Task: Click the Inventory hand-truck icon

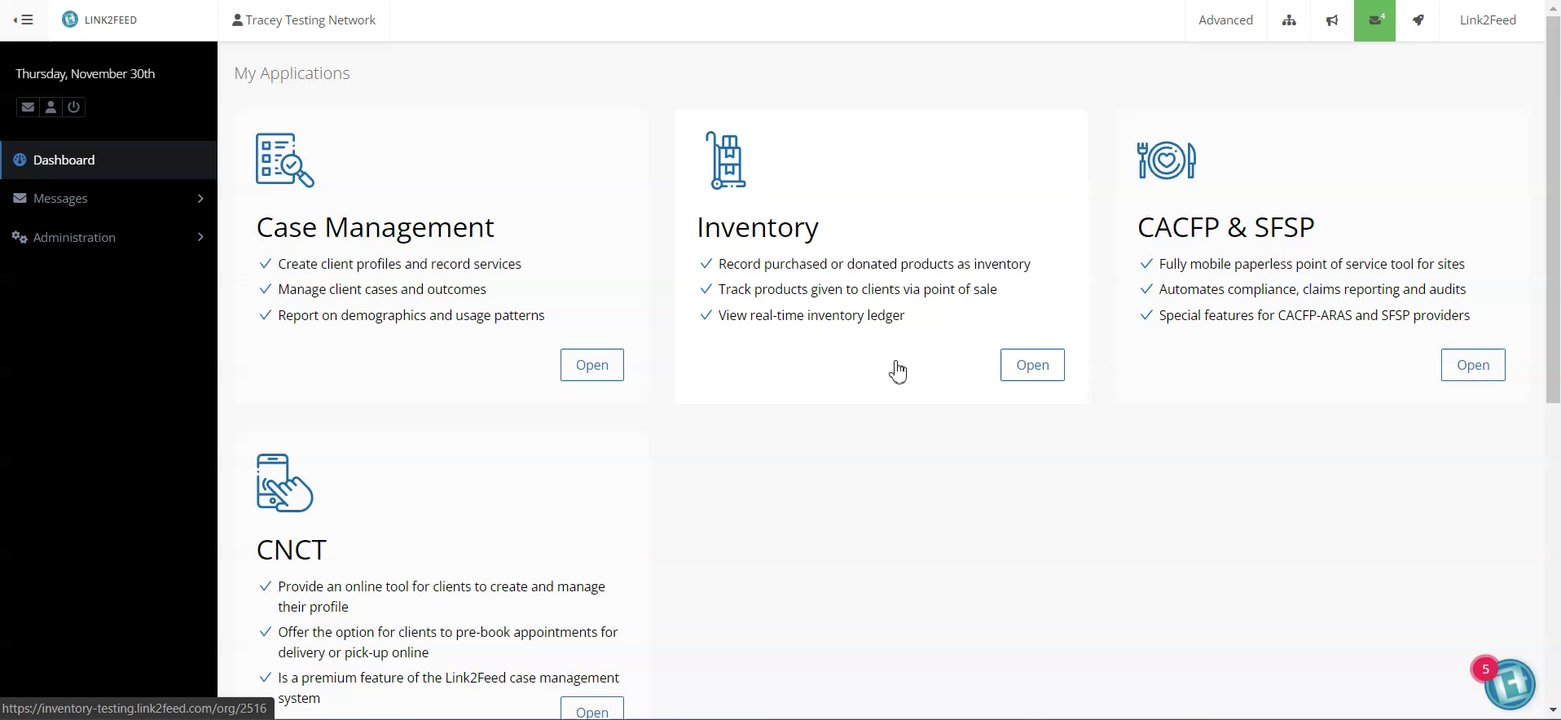Action: point(726,160)
